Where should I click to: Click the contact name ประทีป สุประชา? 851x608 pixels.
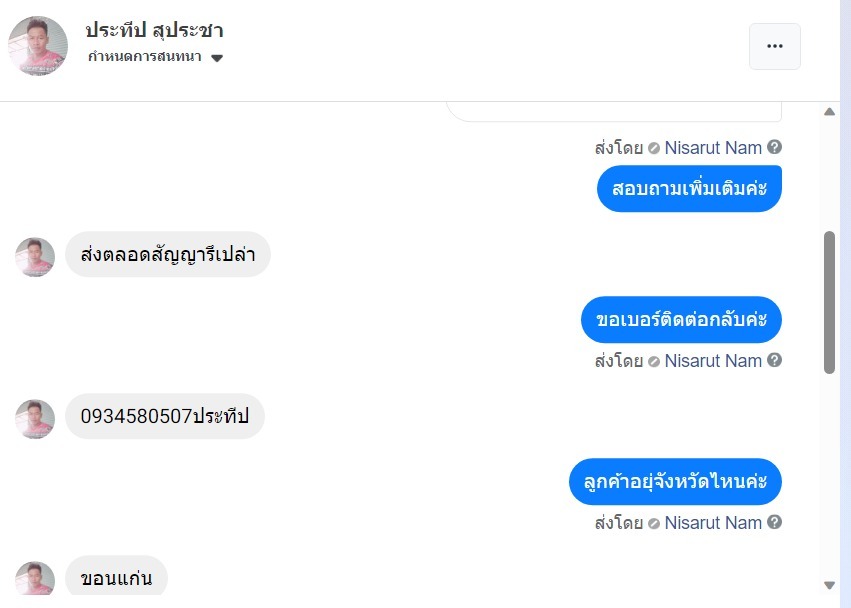(x=154, y=30)
